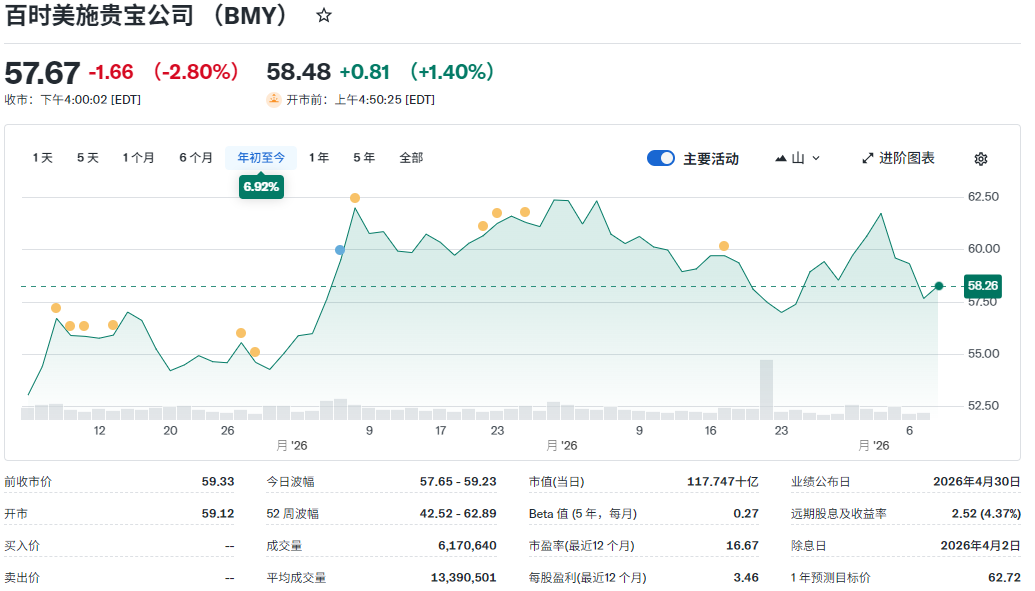This screenshot has height=591, width=1035.
Task: Click the yellow event marker above the 16 date
Action: 723,245
